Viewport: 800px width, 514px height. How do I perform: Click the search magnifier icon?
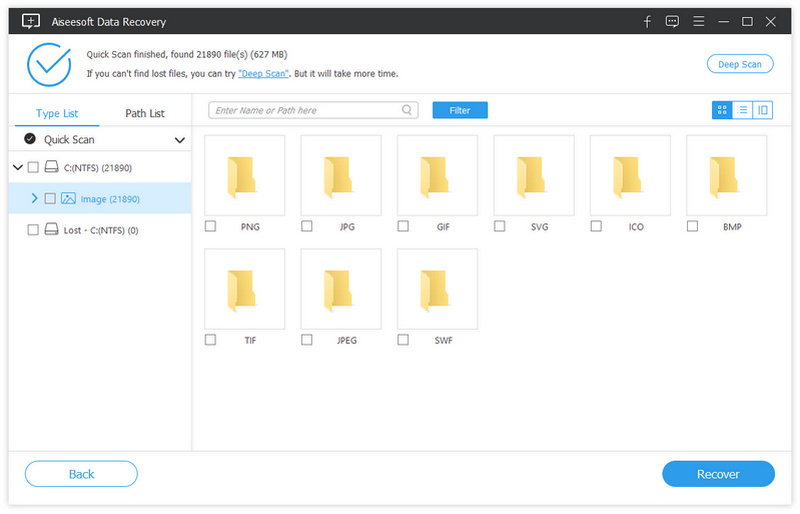pos(408,110)
